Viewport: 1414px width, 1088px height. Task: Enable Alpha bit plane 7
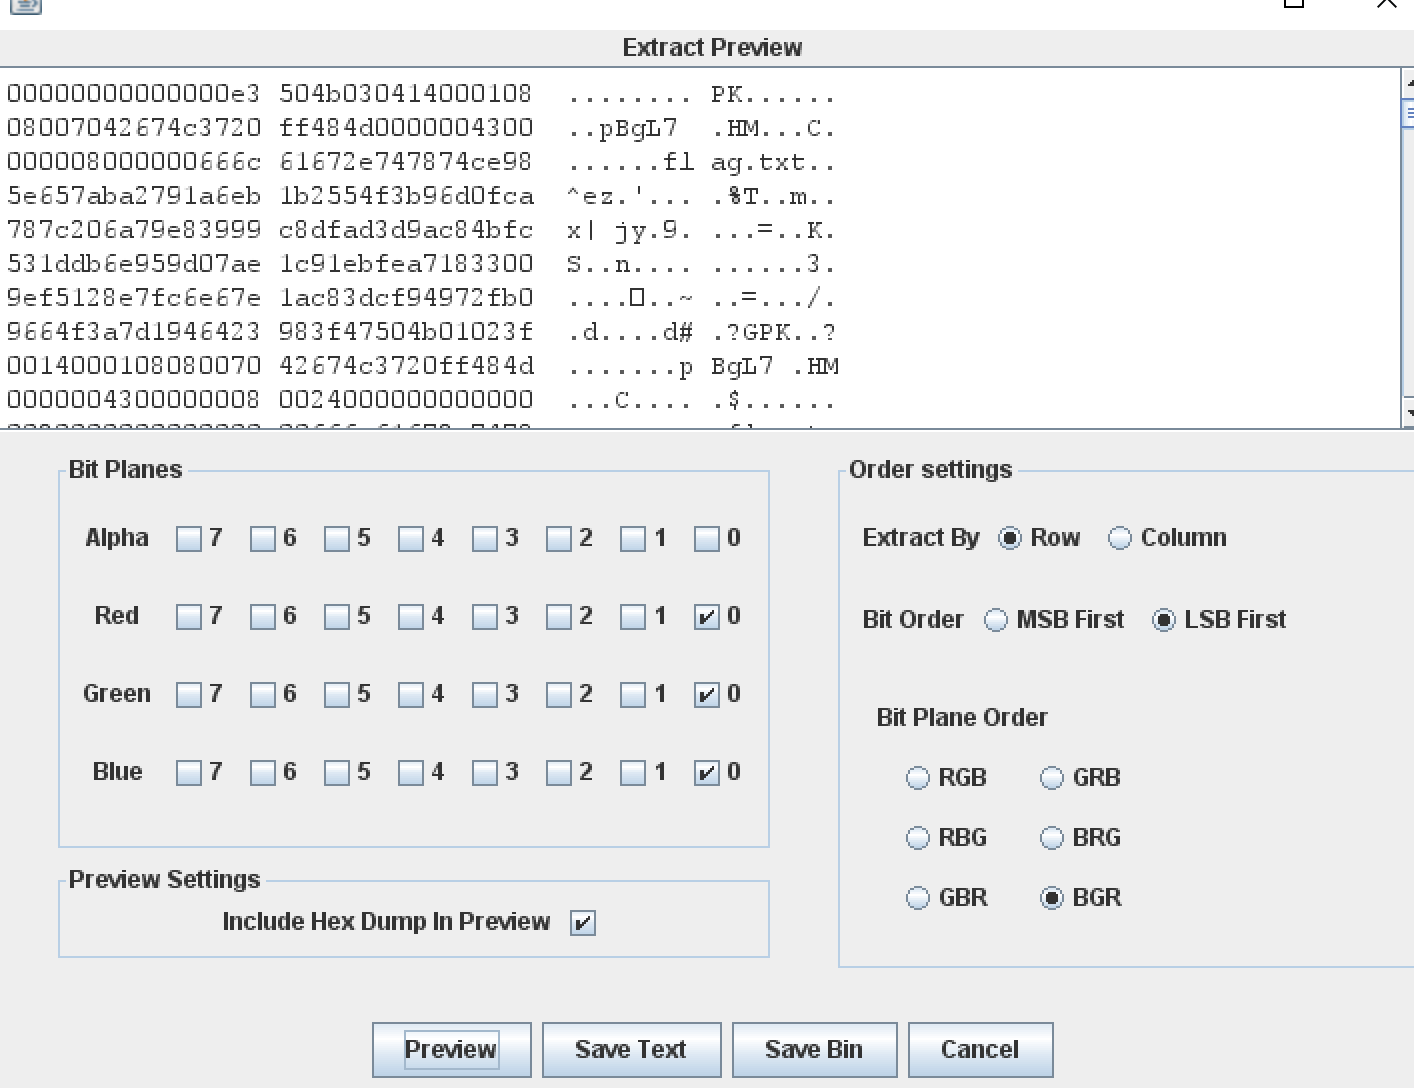coord(189,539)
